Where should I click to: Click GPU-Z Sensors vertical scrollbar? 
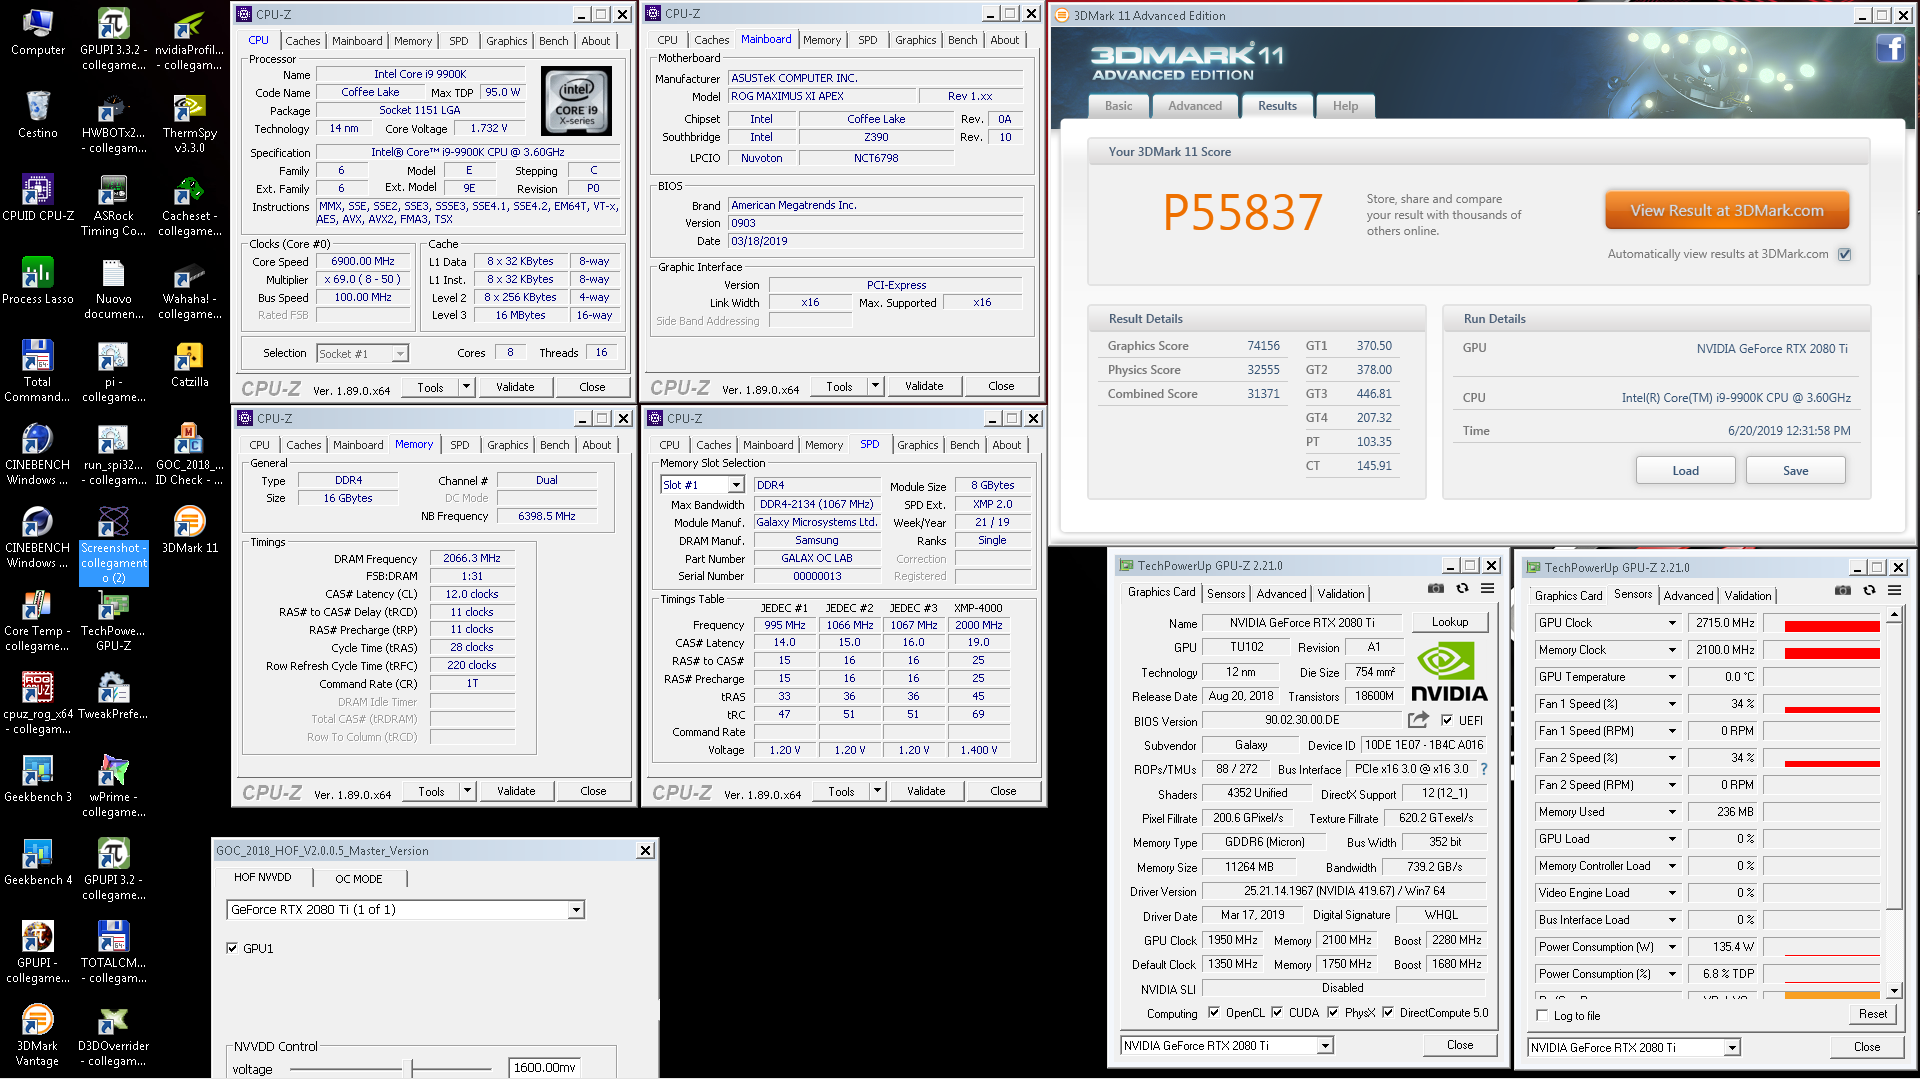1893,804
